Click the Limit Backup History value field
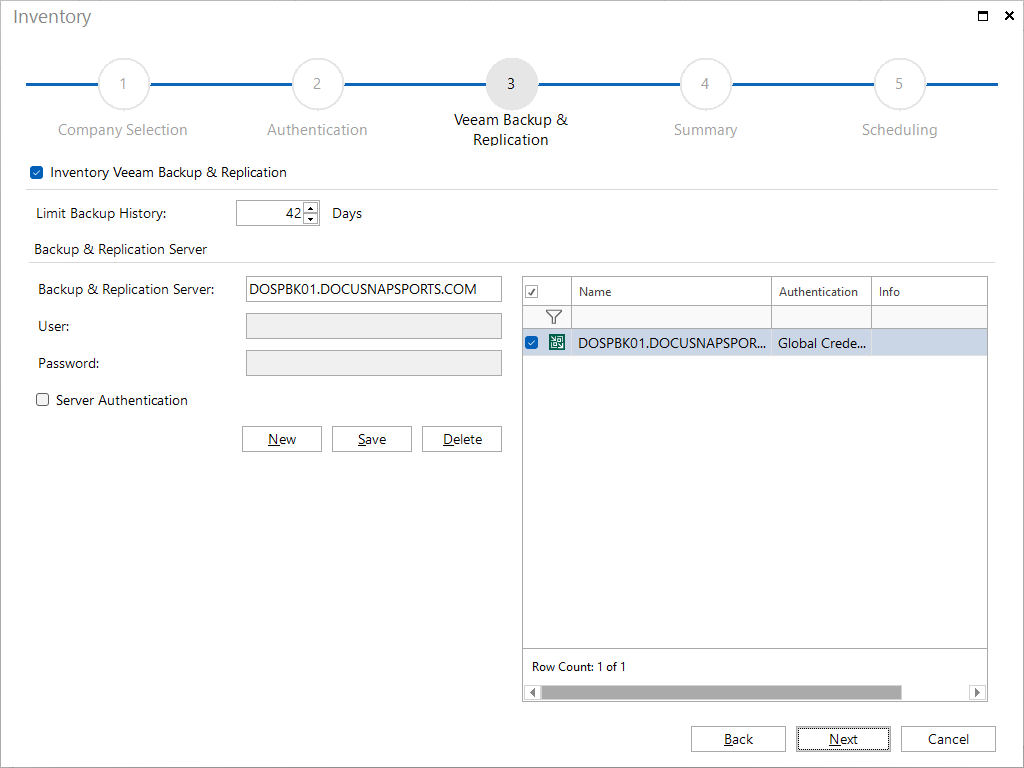The width and height of the screenshot is (1024, 768). pos(270,213)
